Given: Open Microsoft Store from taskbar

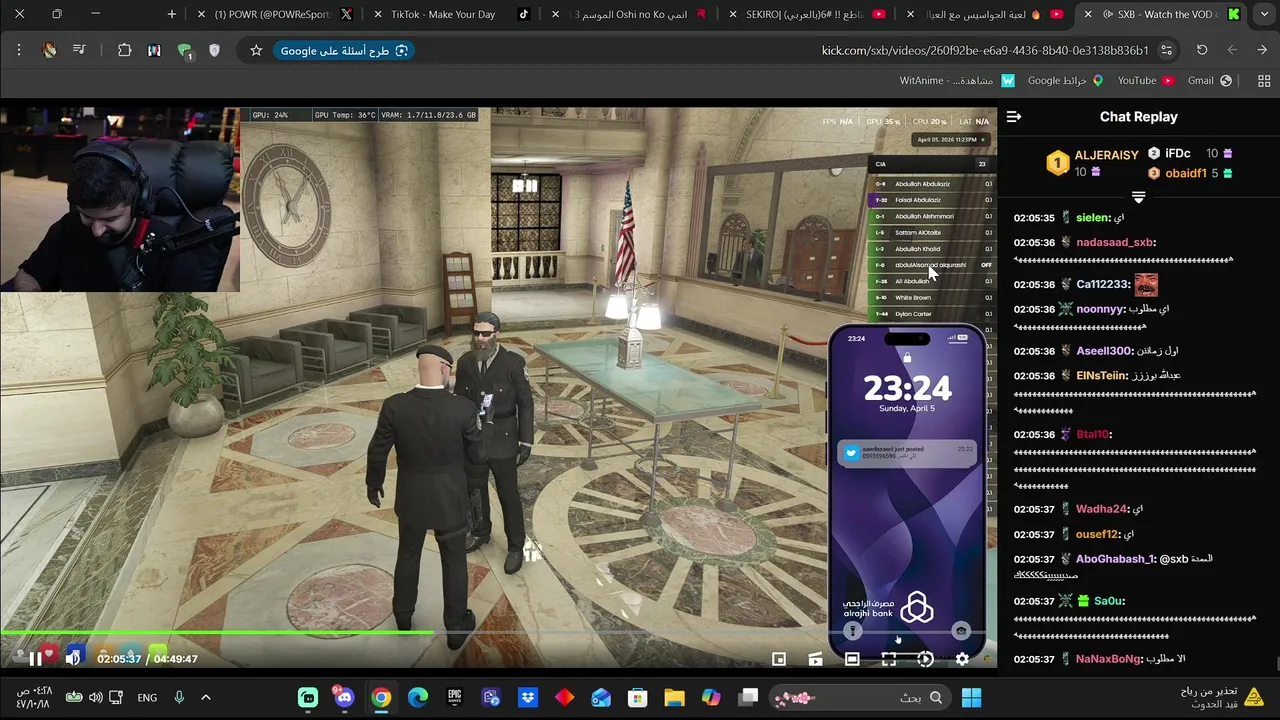Looking at the screenshot, I should [x=637, y=697].
